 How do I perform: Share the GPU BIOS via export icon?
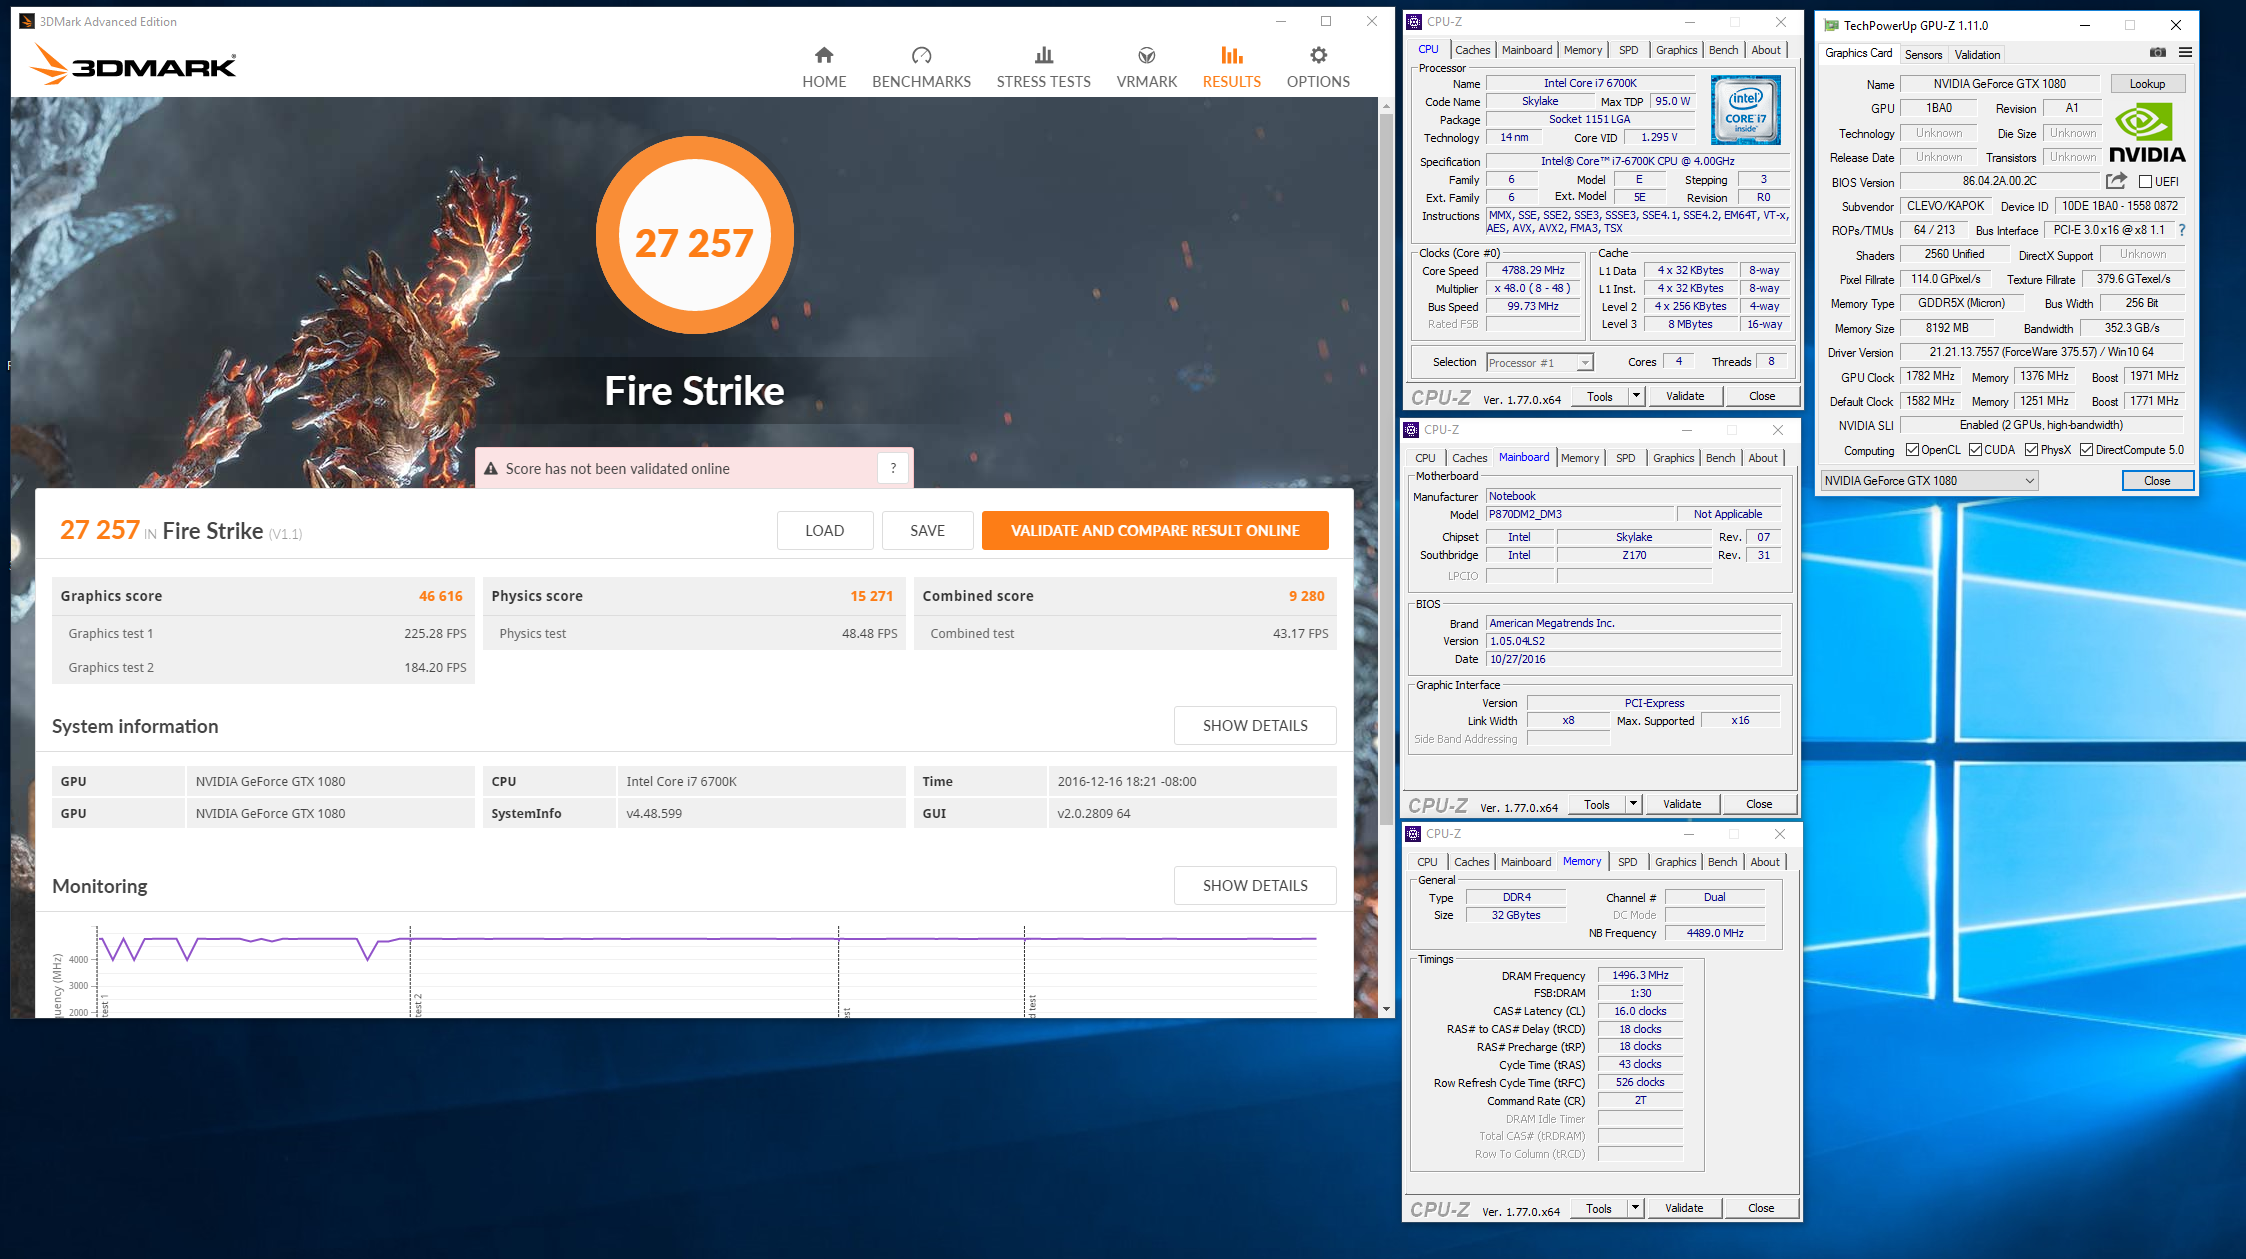[x=2116, y=181]
